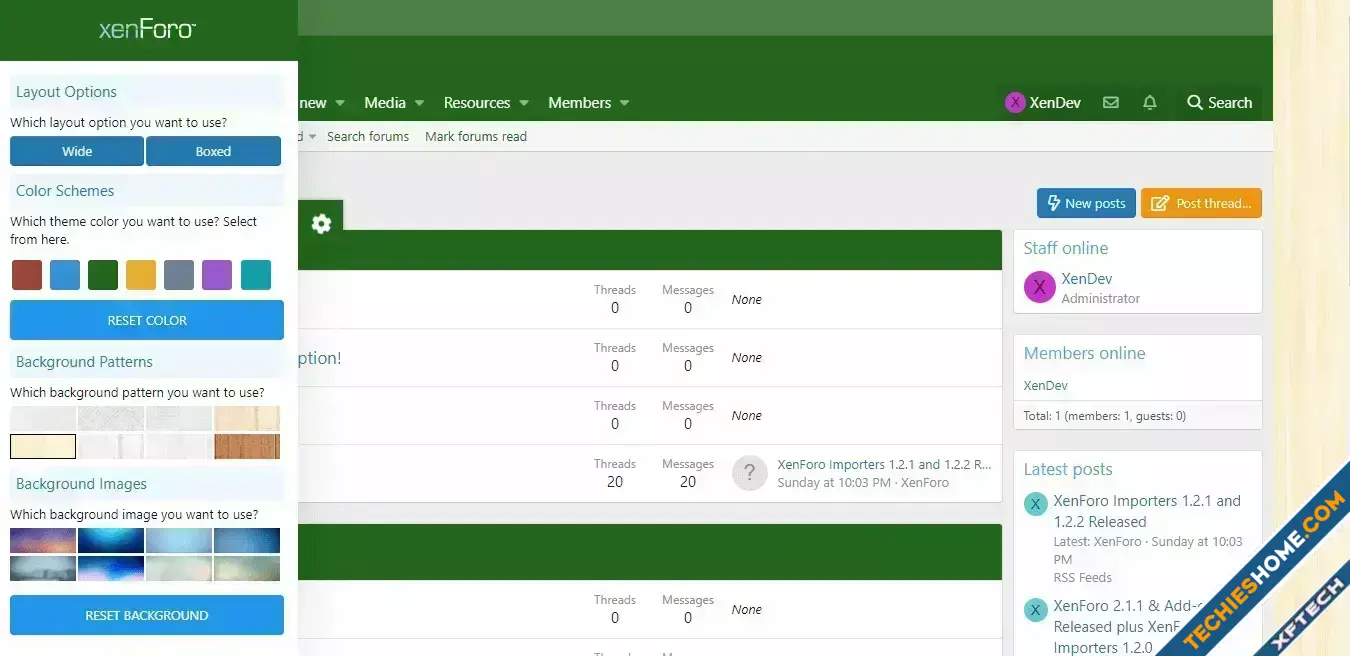The width and height of the screenshot is (1350, 656).
Task: Open the inbox envelope icon
Action: 1110,103
